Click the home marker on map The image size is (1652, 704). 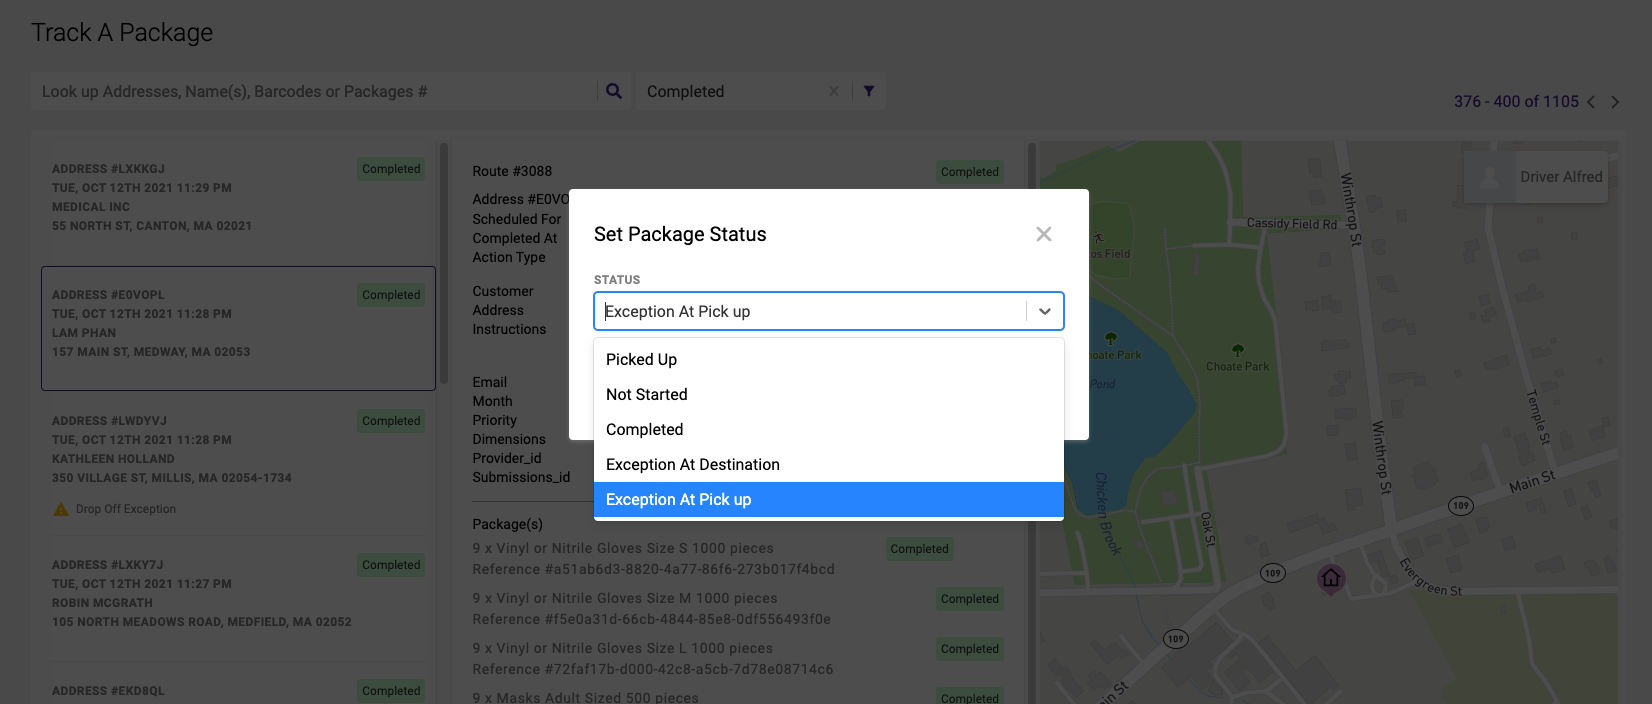click(x=1330, y=578)
